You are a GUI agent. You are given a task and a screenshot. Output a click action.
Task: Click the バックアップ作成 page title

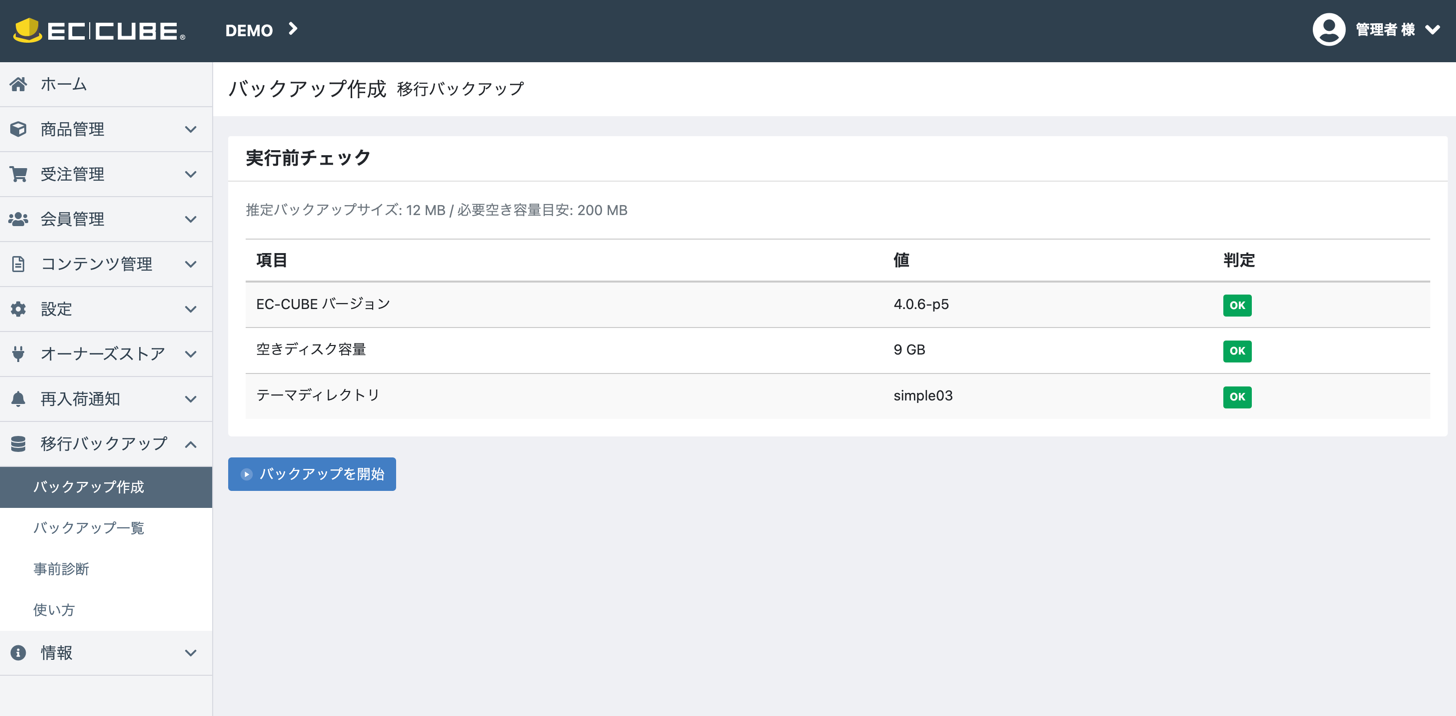click(307, 89)
